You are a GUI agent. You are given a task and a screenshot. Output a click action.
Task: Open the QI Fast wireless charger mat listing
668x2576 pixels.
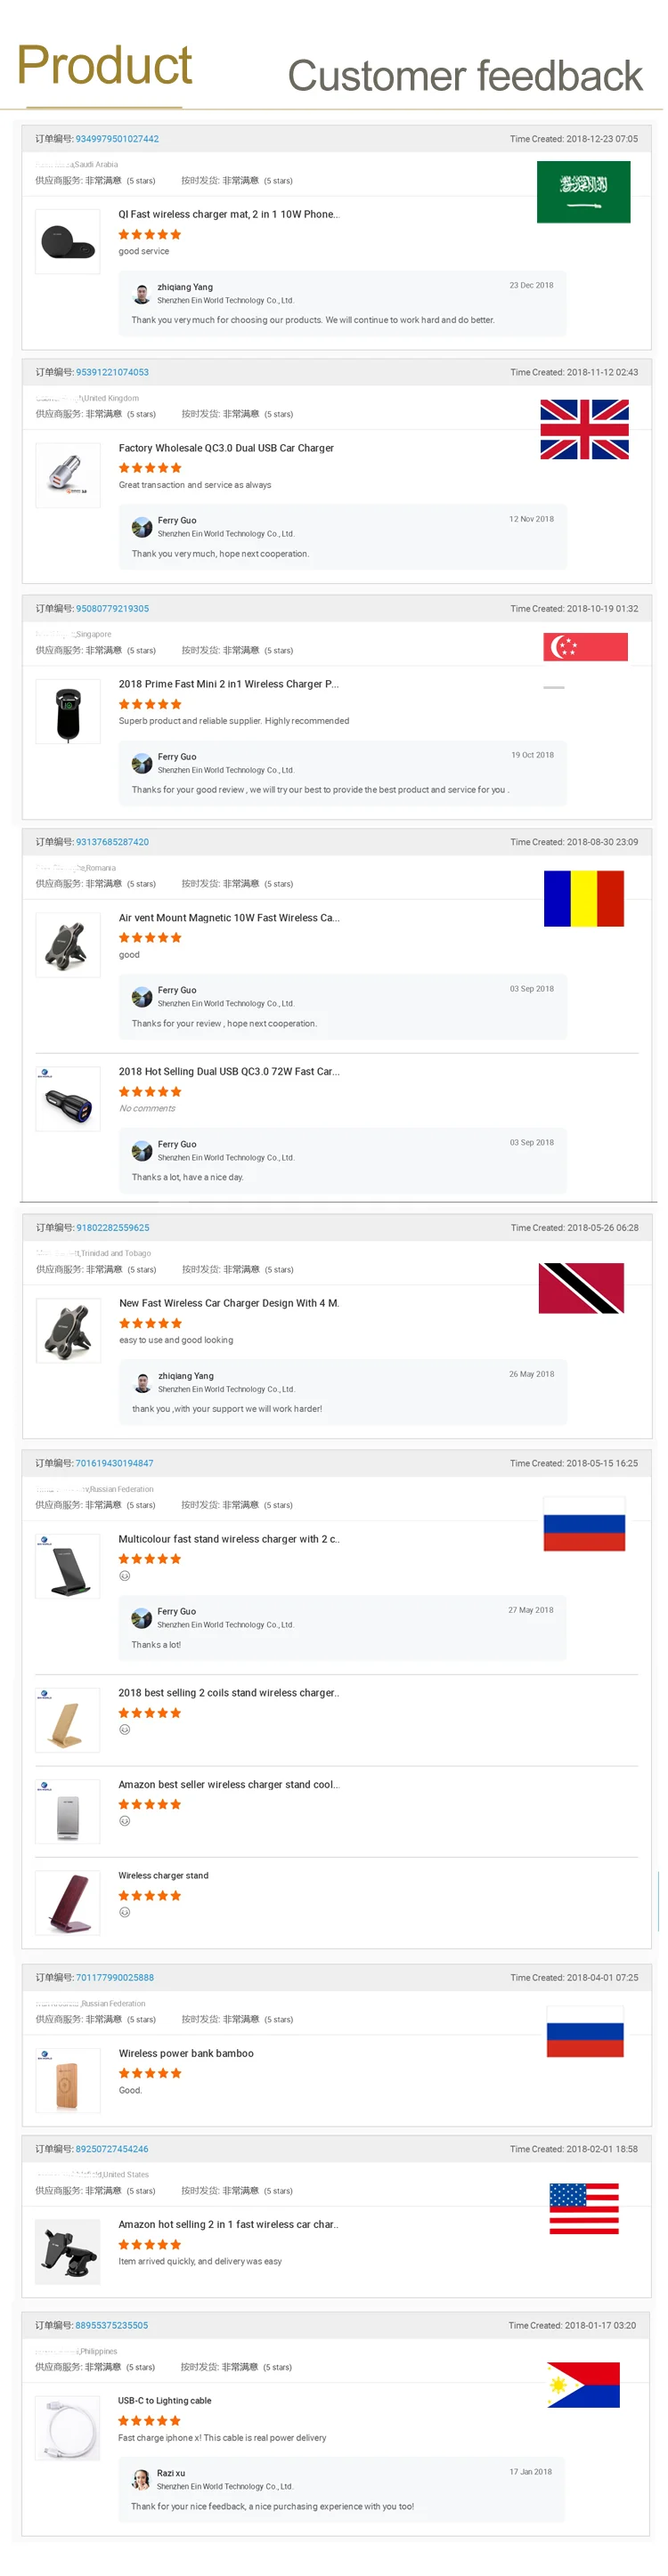tap(230, 215)
